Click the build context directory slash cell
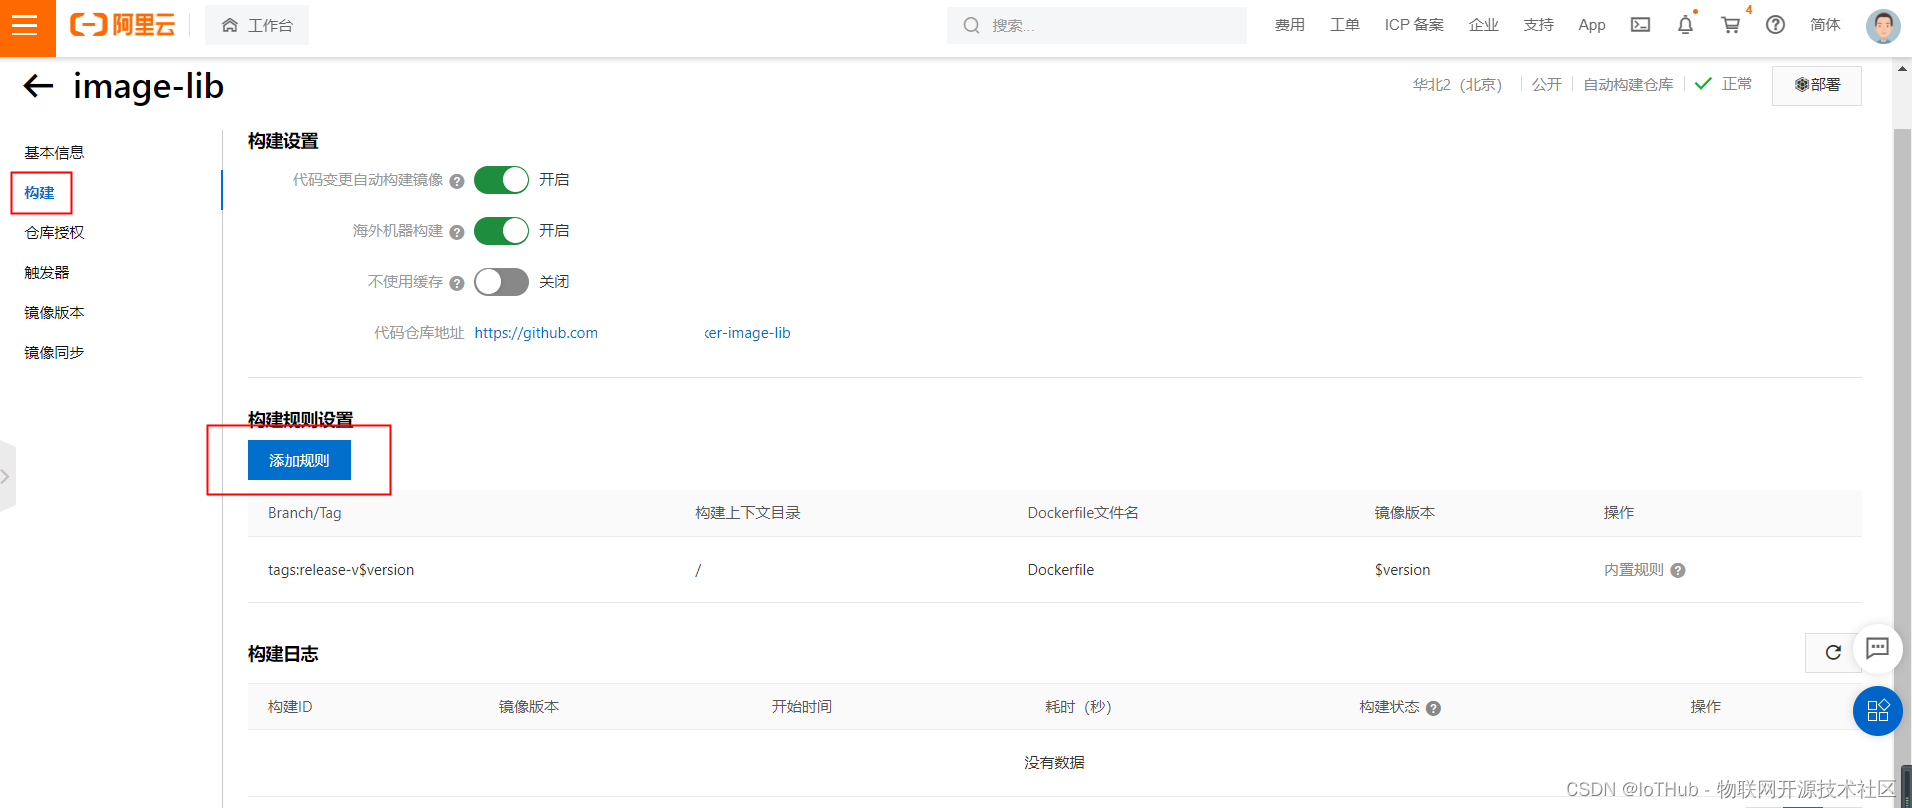Viewport: 1912px width, 808px height. 698,570
